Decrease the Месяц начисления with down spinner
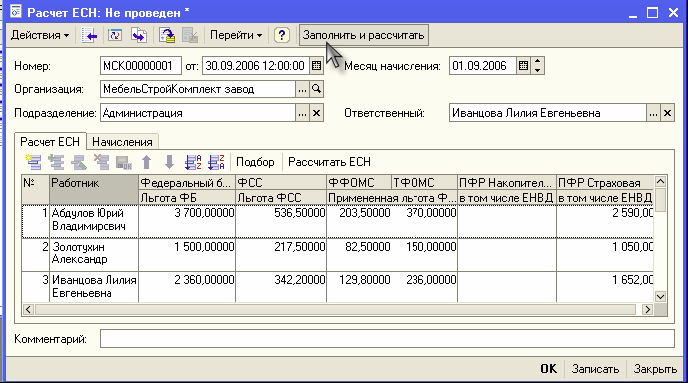Viewport: 688px width, 383px height. click(x=538, y=70)
